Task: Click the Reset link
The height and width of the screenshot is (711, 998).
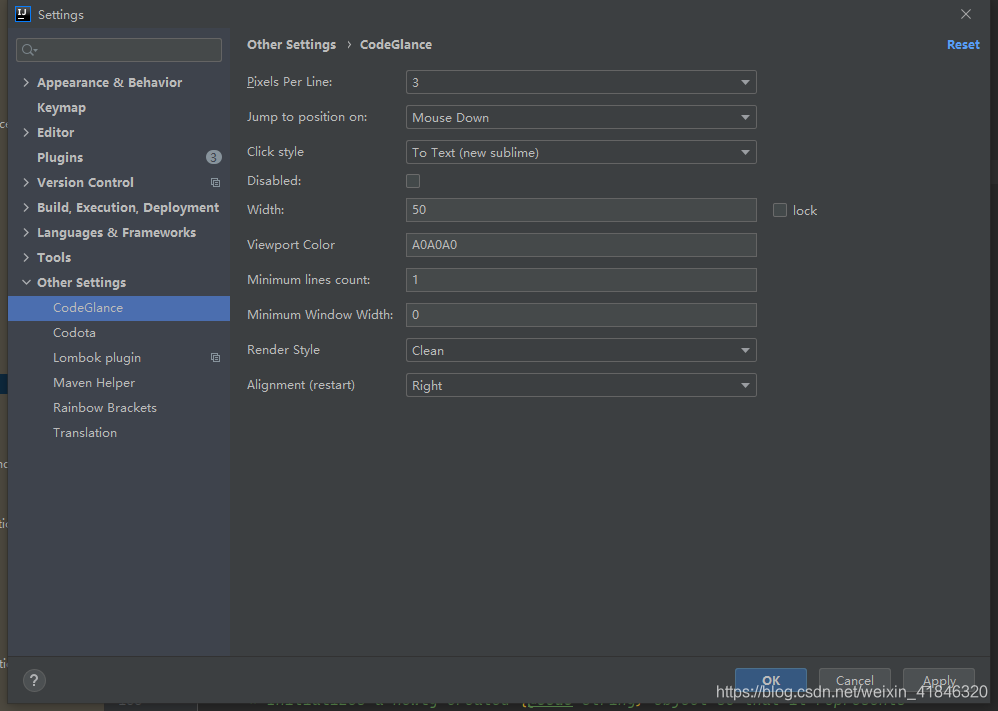Action: click(963, 45)
